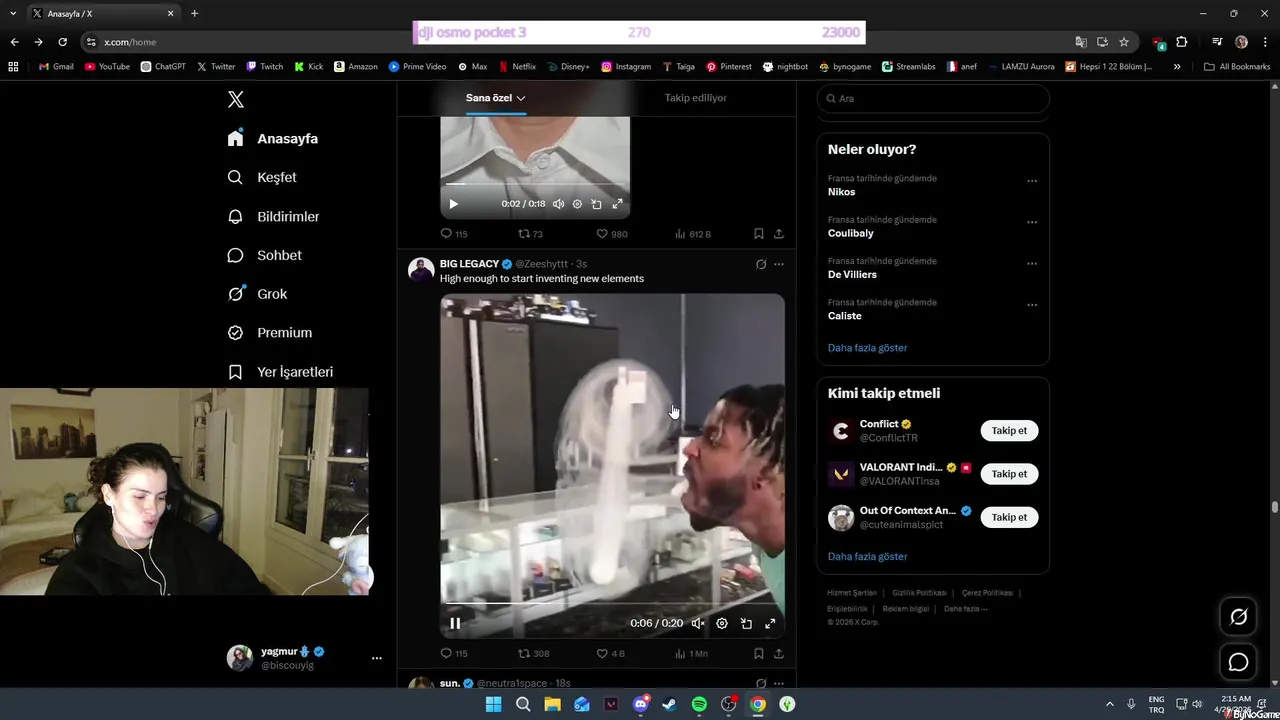This screenshot has width=1280, height=720.
Task: Open Sohbet messages
Action: (x=265, y=255)
